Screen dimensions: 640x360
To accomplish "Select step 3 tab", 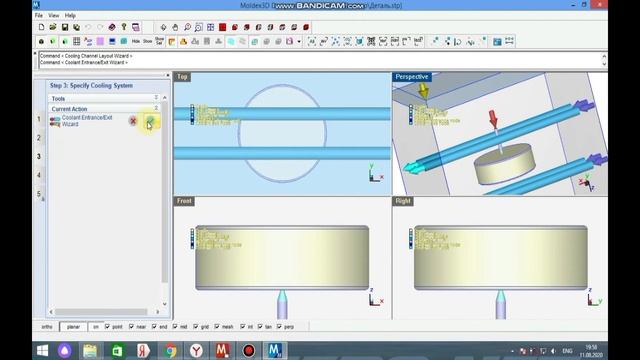I will click(x=39, y=156).
